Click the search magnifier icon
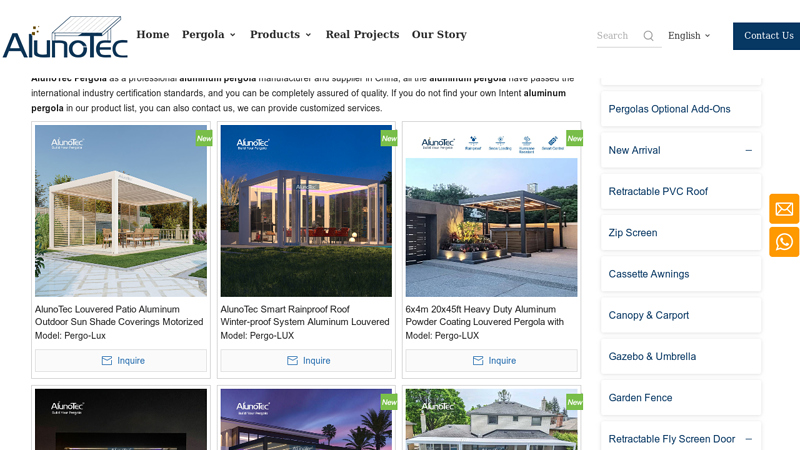 [x=648, y=36]
